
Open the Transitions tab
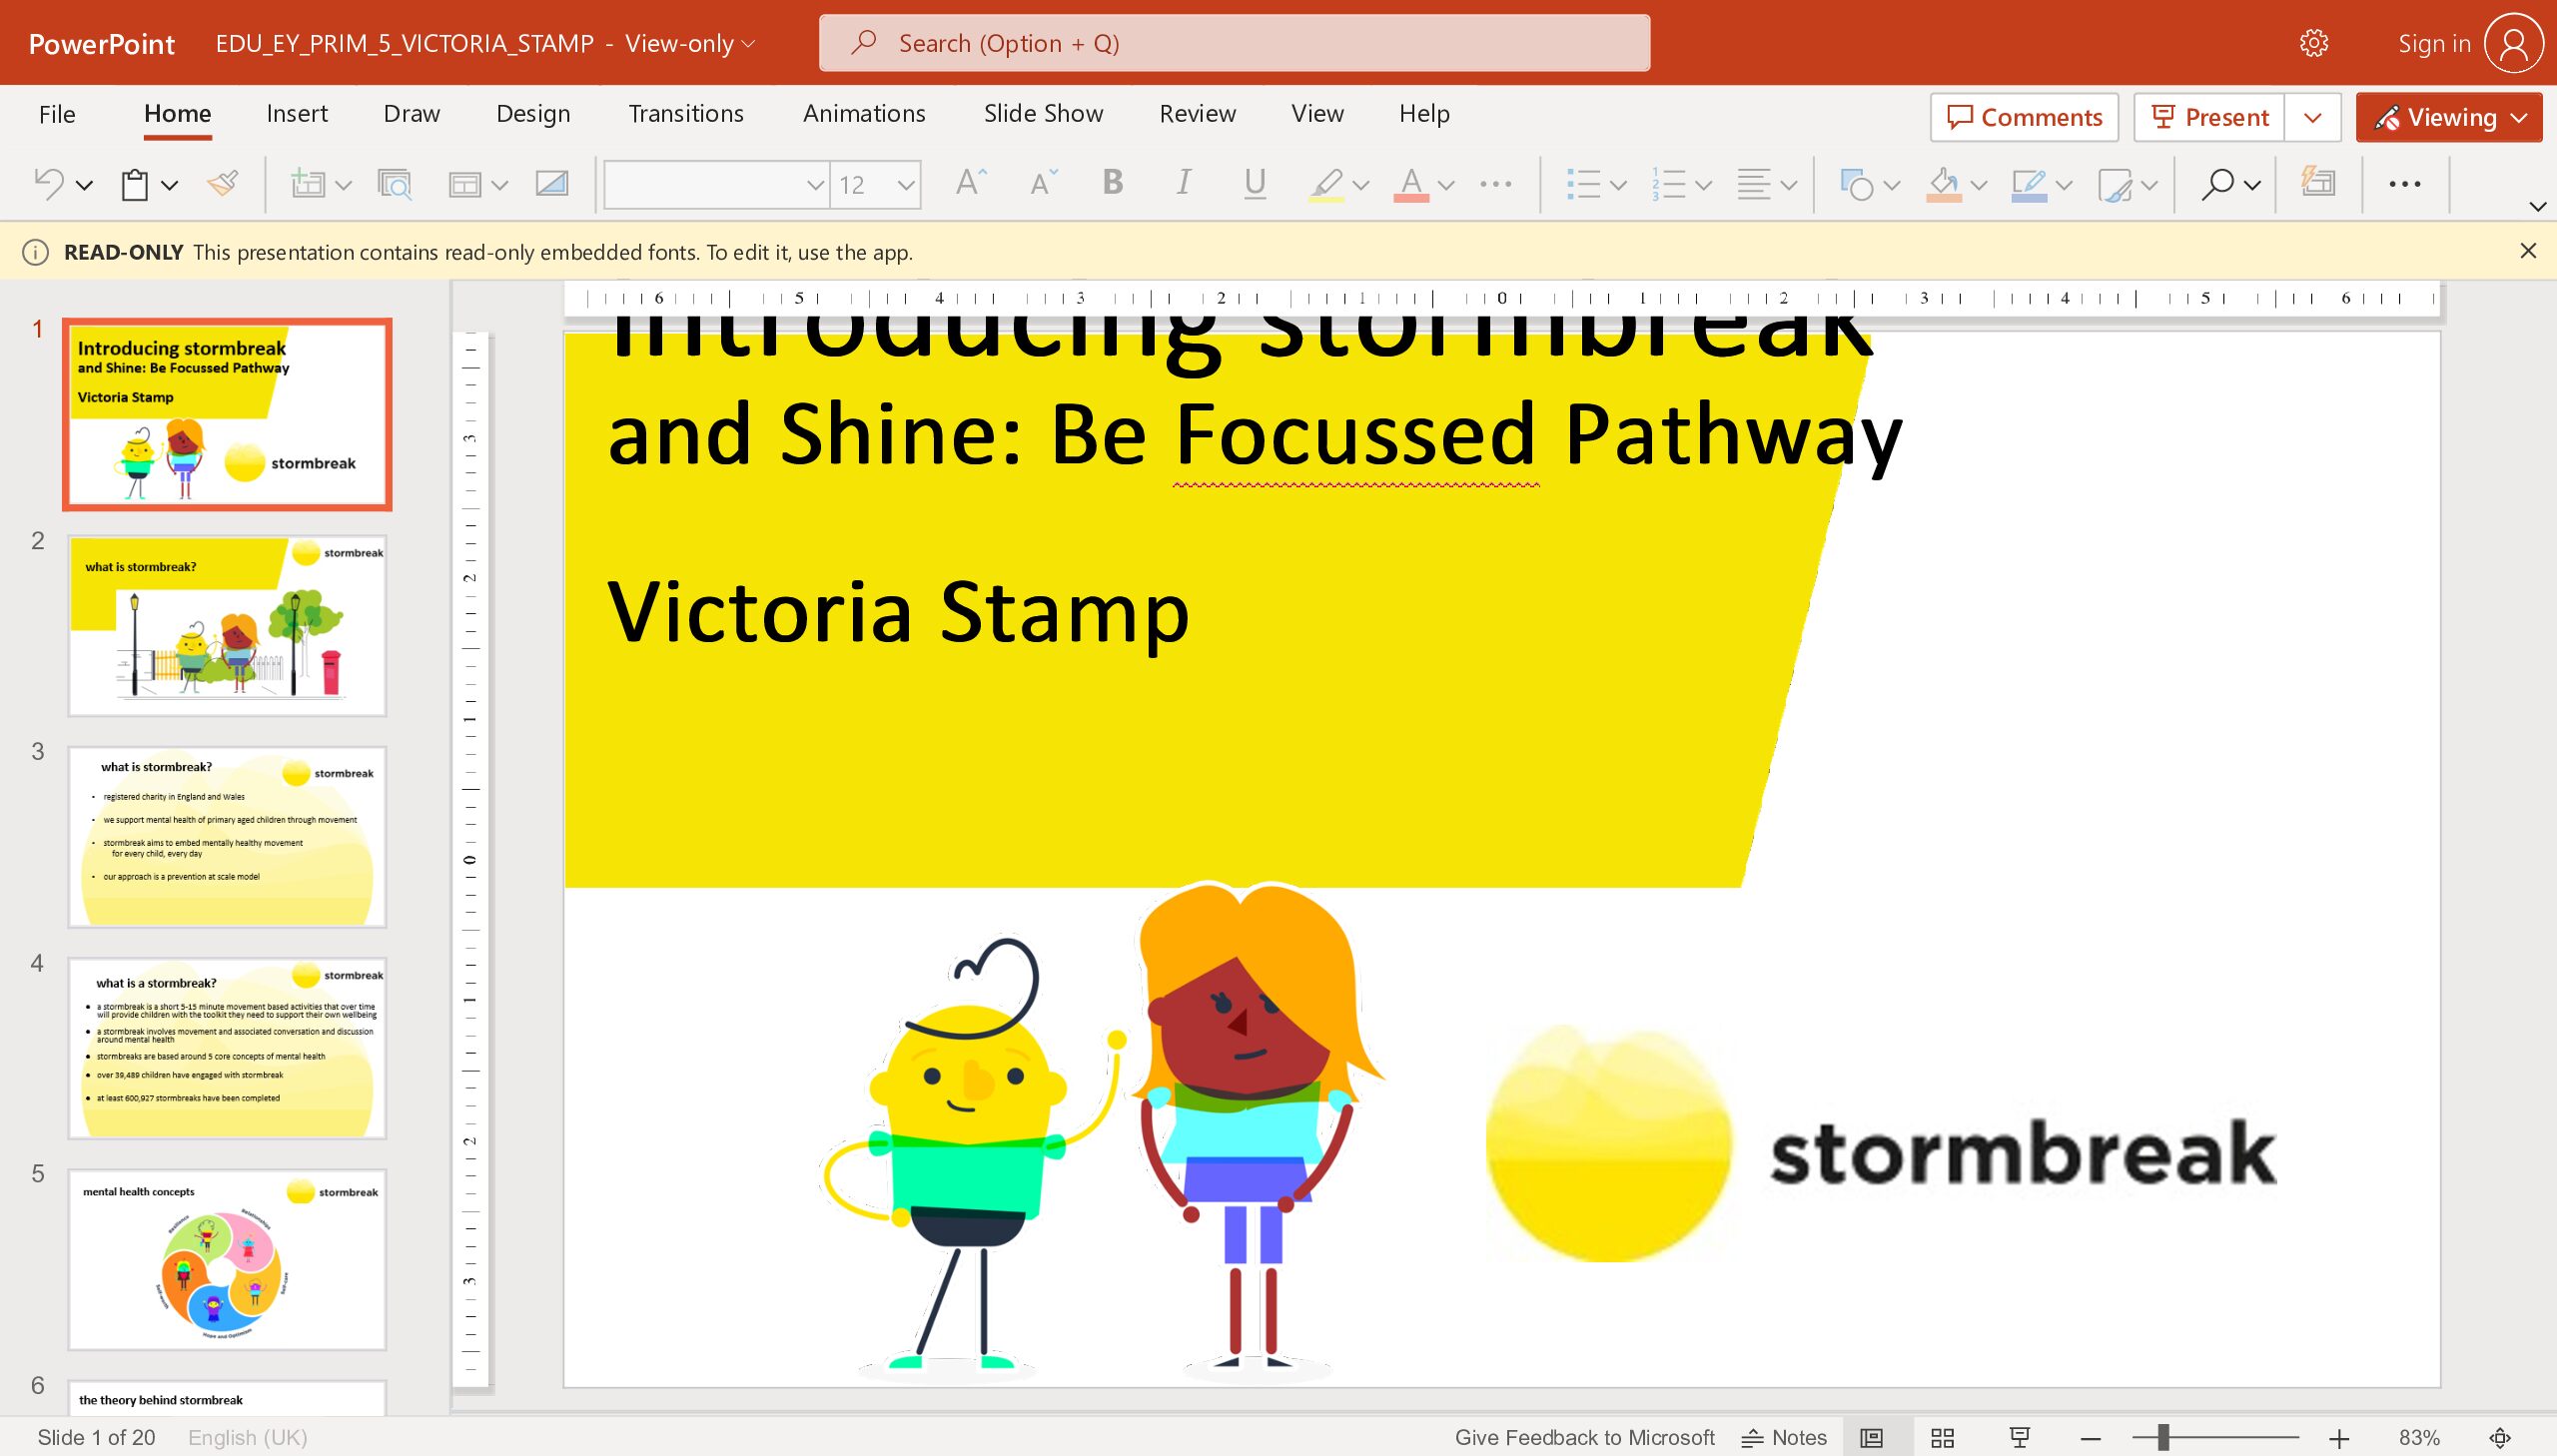point(685,114)
